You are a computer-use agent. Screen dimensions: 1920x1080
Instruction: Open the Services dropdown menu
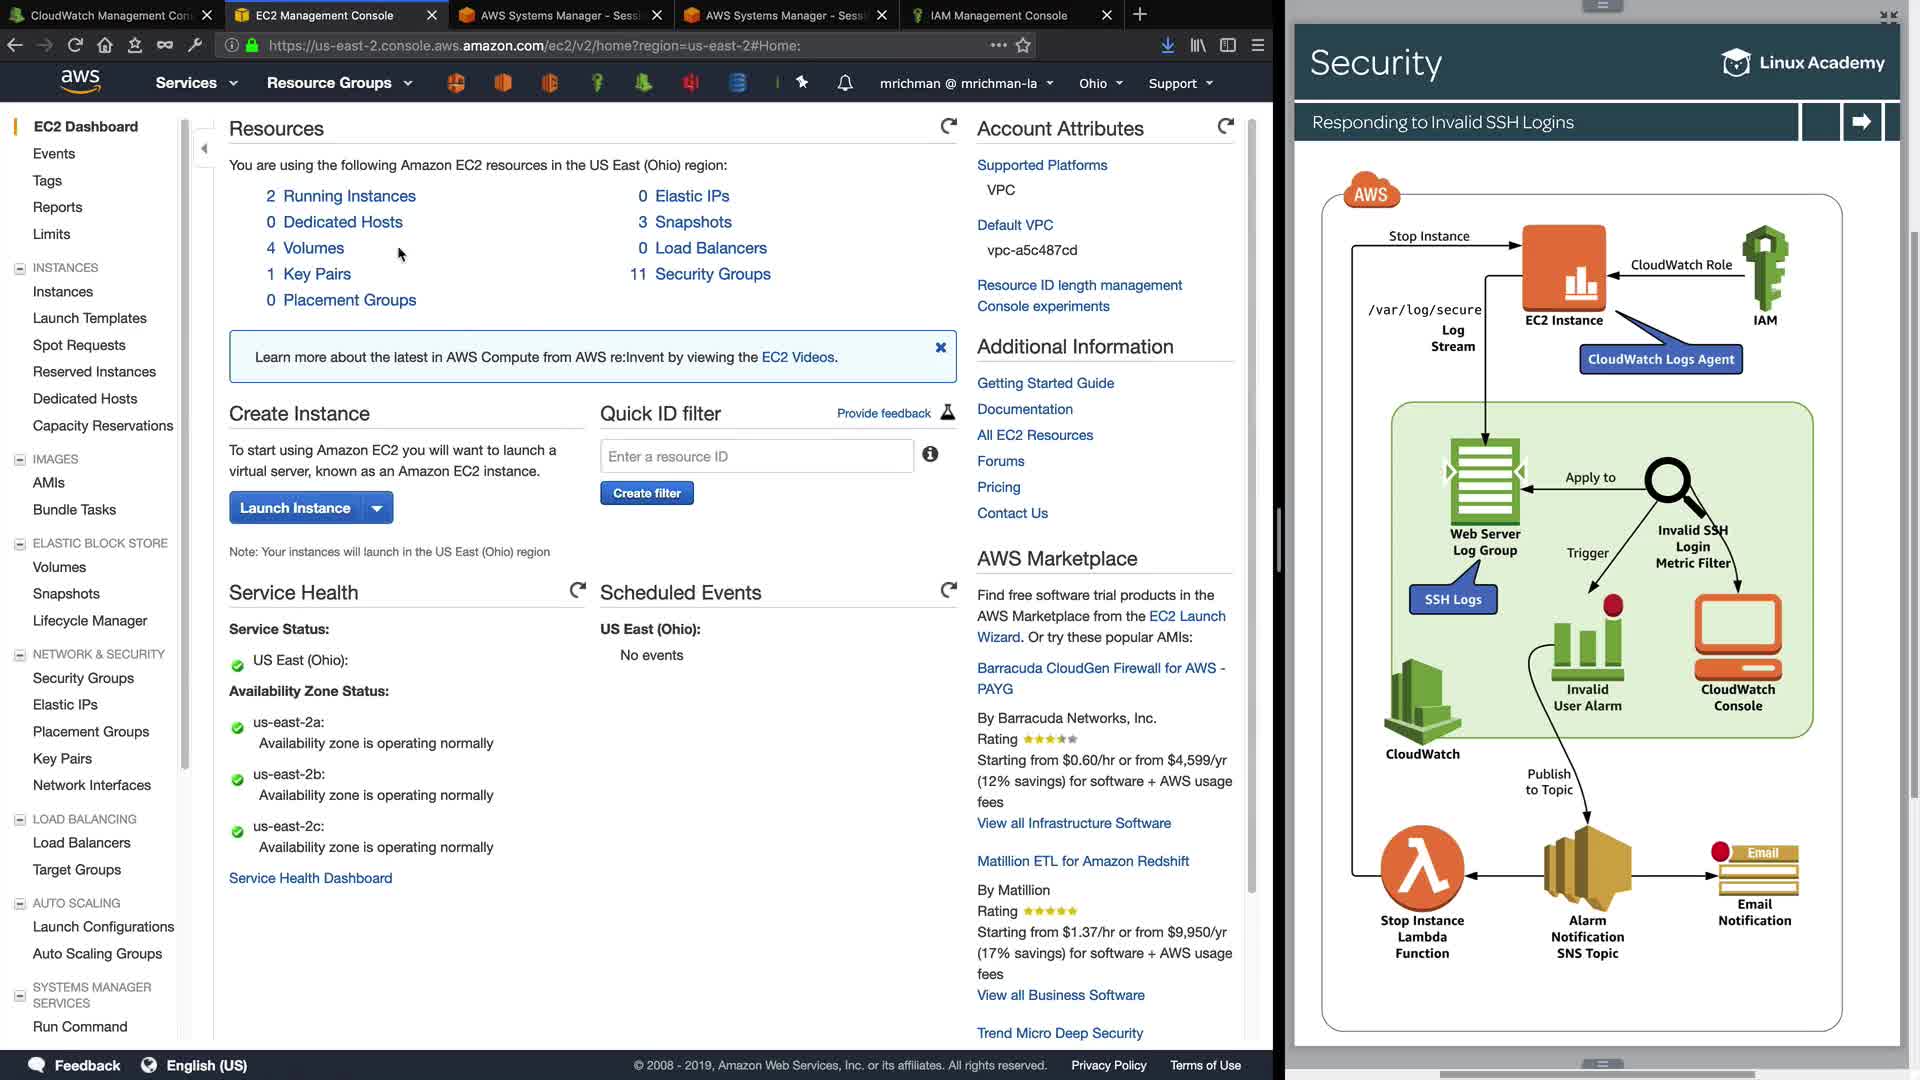pyautogui.click(x=196, y=83)
